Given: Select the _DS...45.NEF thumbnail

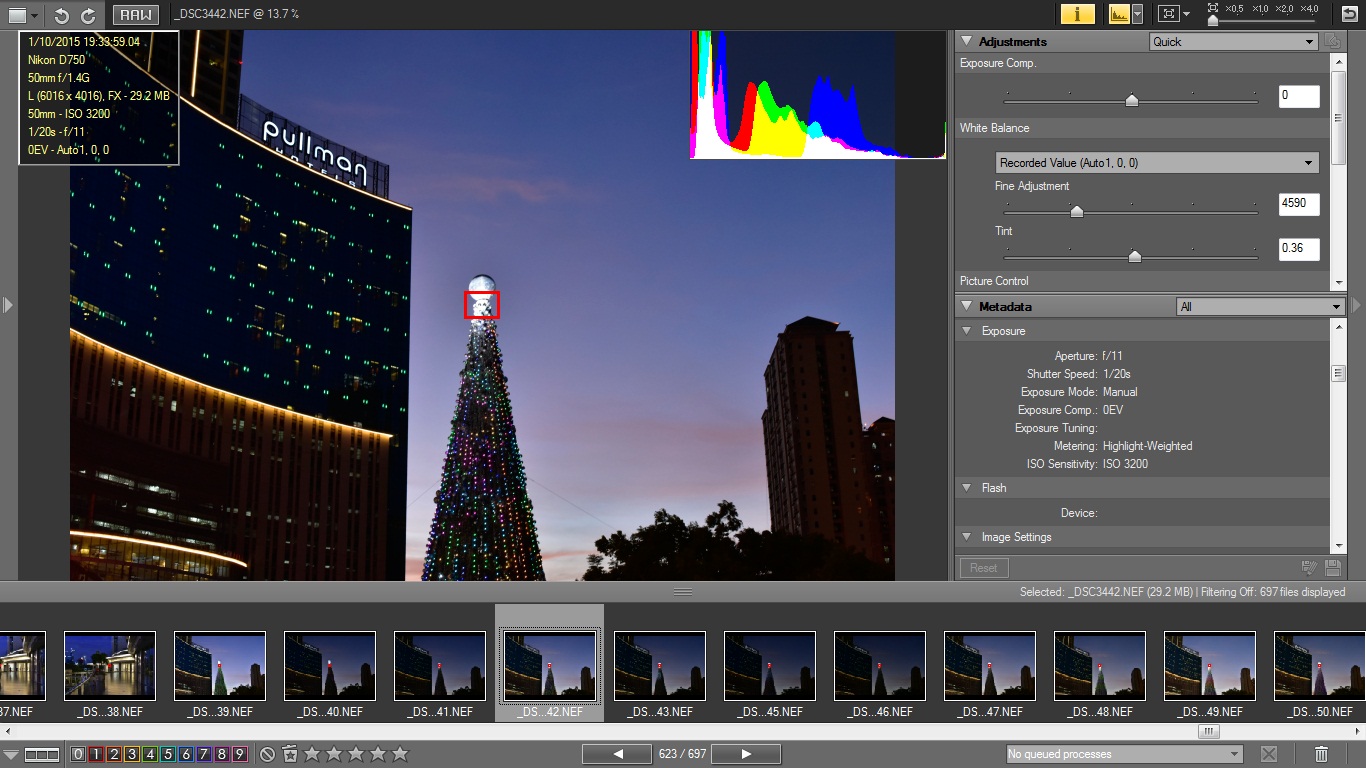Looking at the screenshot, I should pyautogui.click(x=770, y=665).
